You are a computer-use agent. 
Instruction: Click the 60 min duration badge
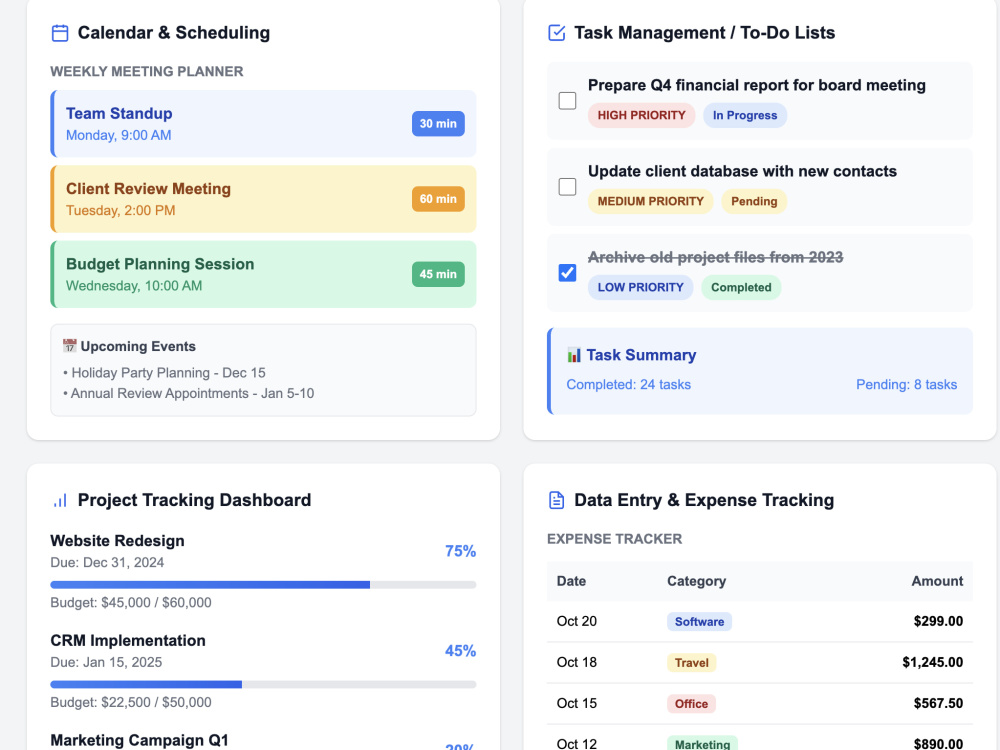438,199
